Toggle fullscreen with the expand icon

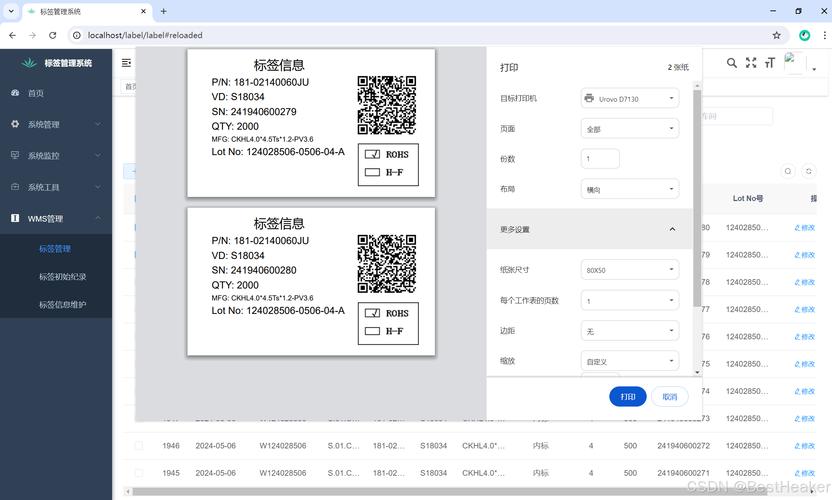tap(751, 63)
